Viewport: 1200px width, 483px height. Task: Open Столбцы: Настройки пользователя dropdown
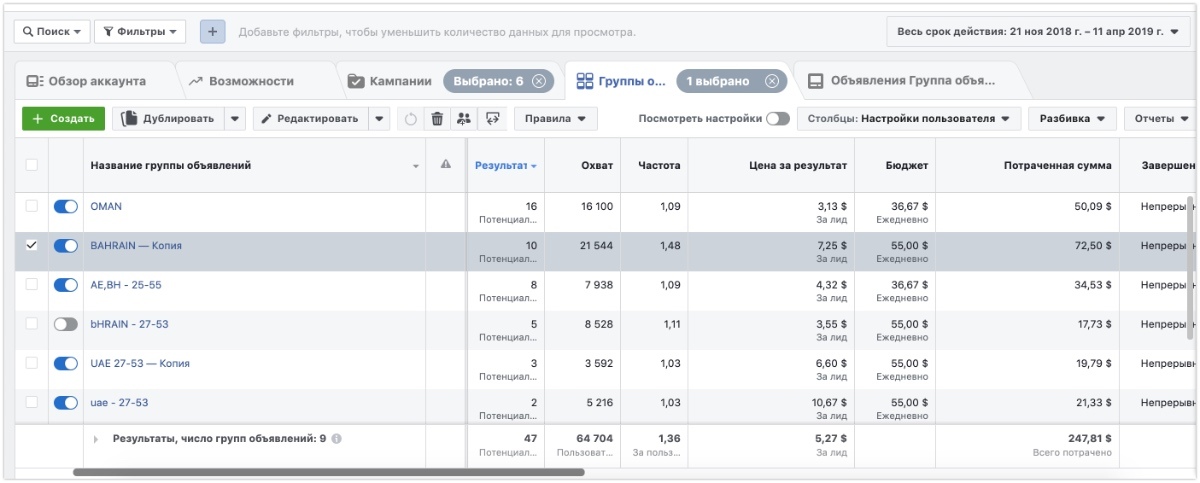click(909, 119)
